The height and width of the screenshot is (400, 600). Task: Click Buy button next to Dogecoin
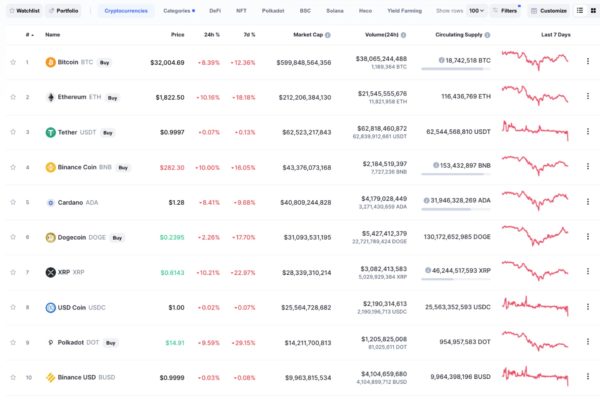tap(117, 238)
